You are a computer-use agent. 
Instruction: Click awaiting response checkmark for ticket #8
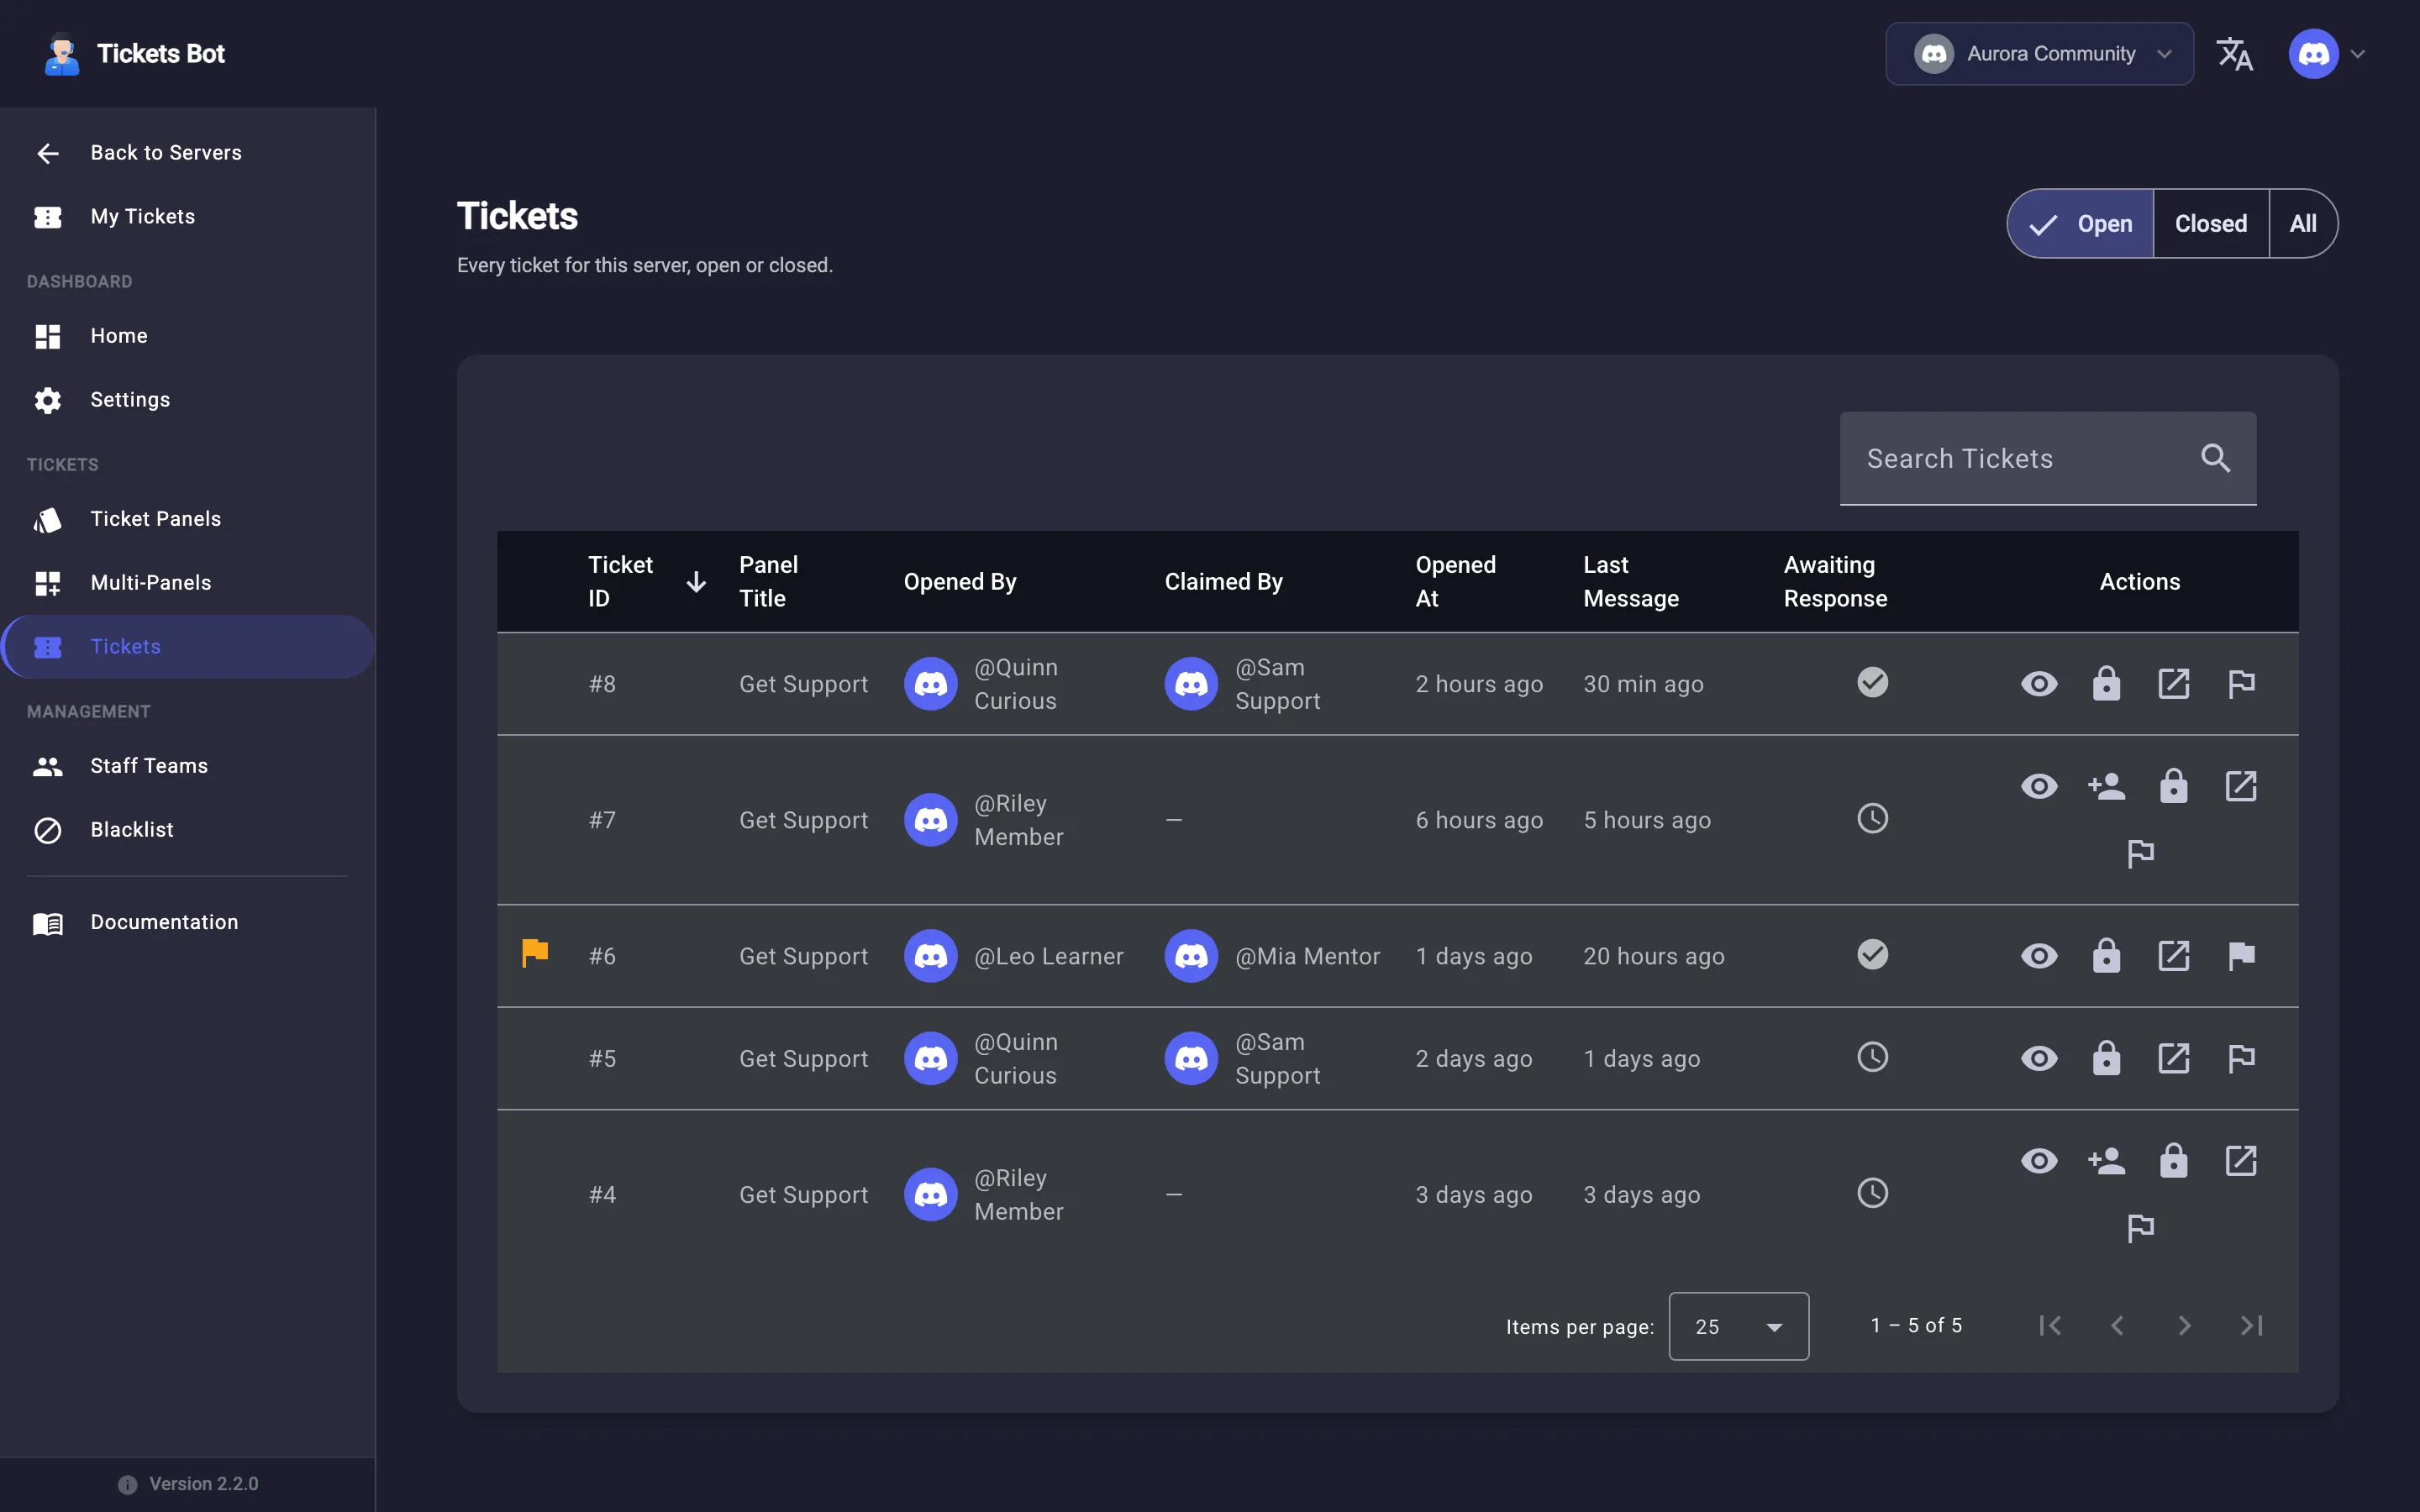point(1872,682)
